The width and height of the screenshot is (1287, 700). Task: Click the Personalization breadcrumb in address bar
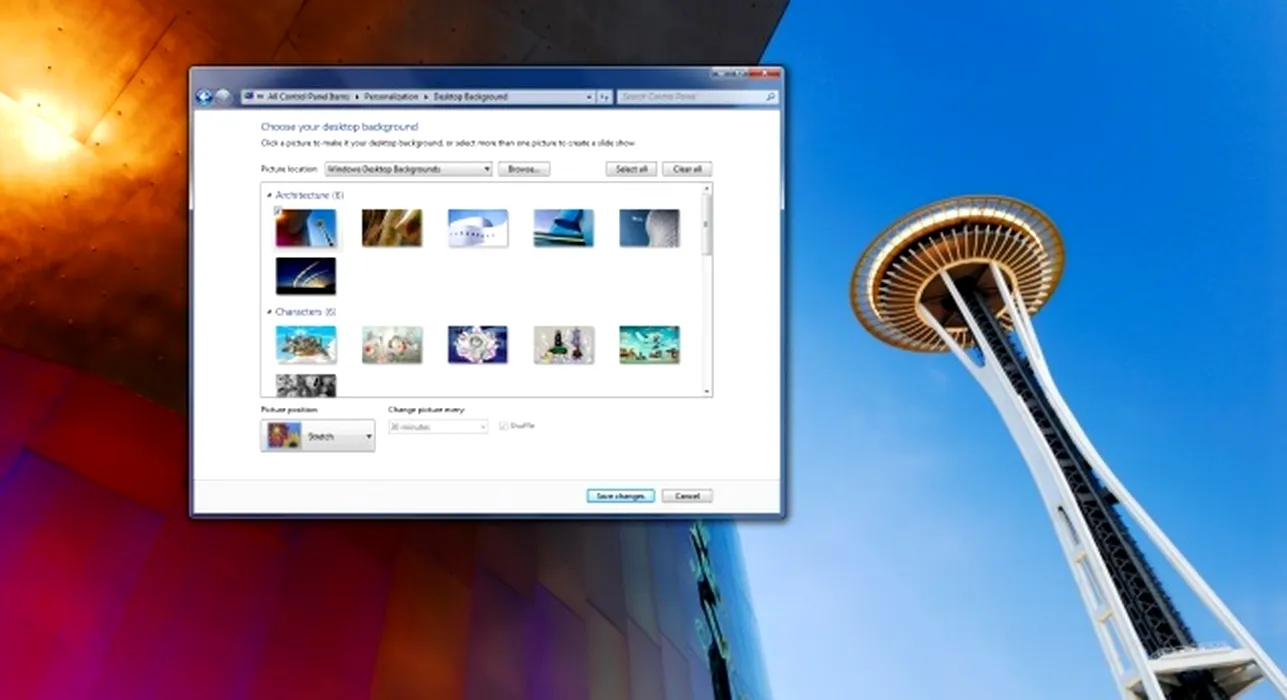[x=391, y=97]
